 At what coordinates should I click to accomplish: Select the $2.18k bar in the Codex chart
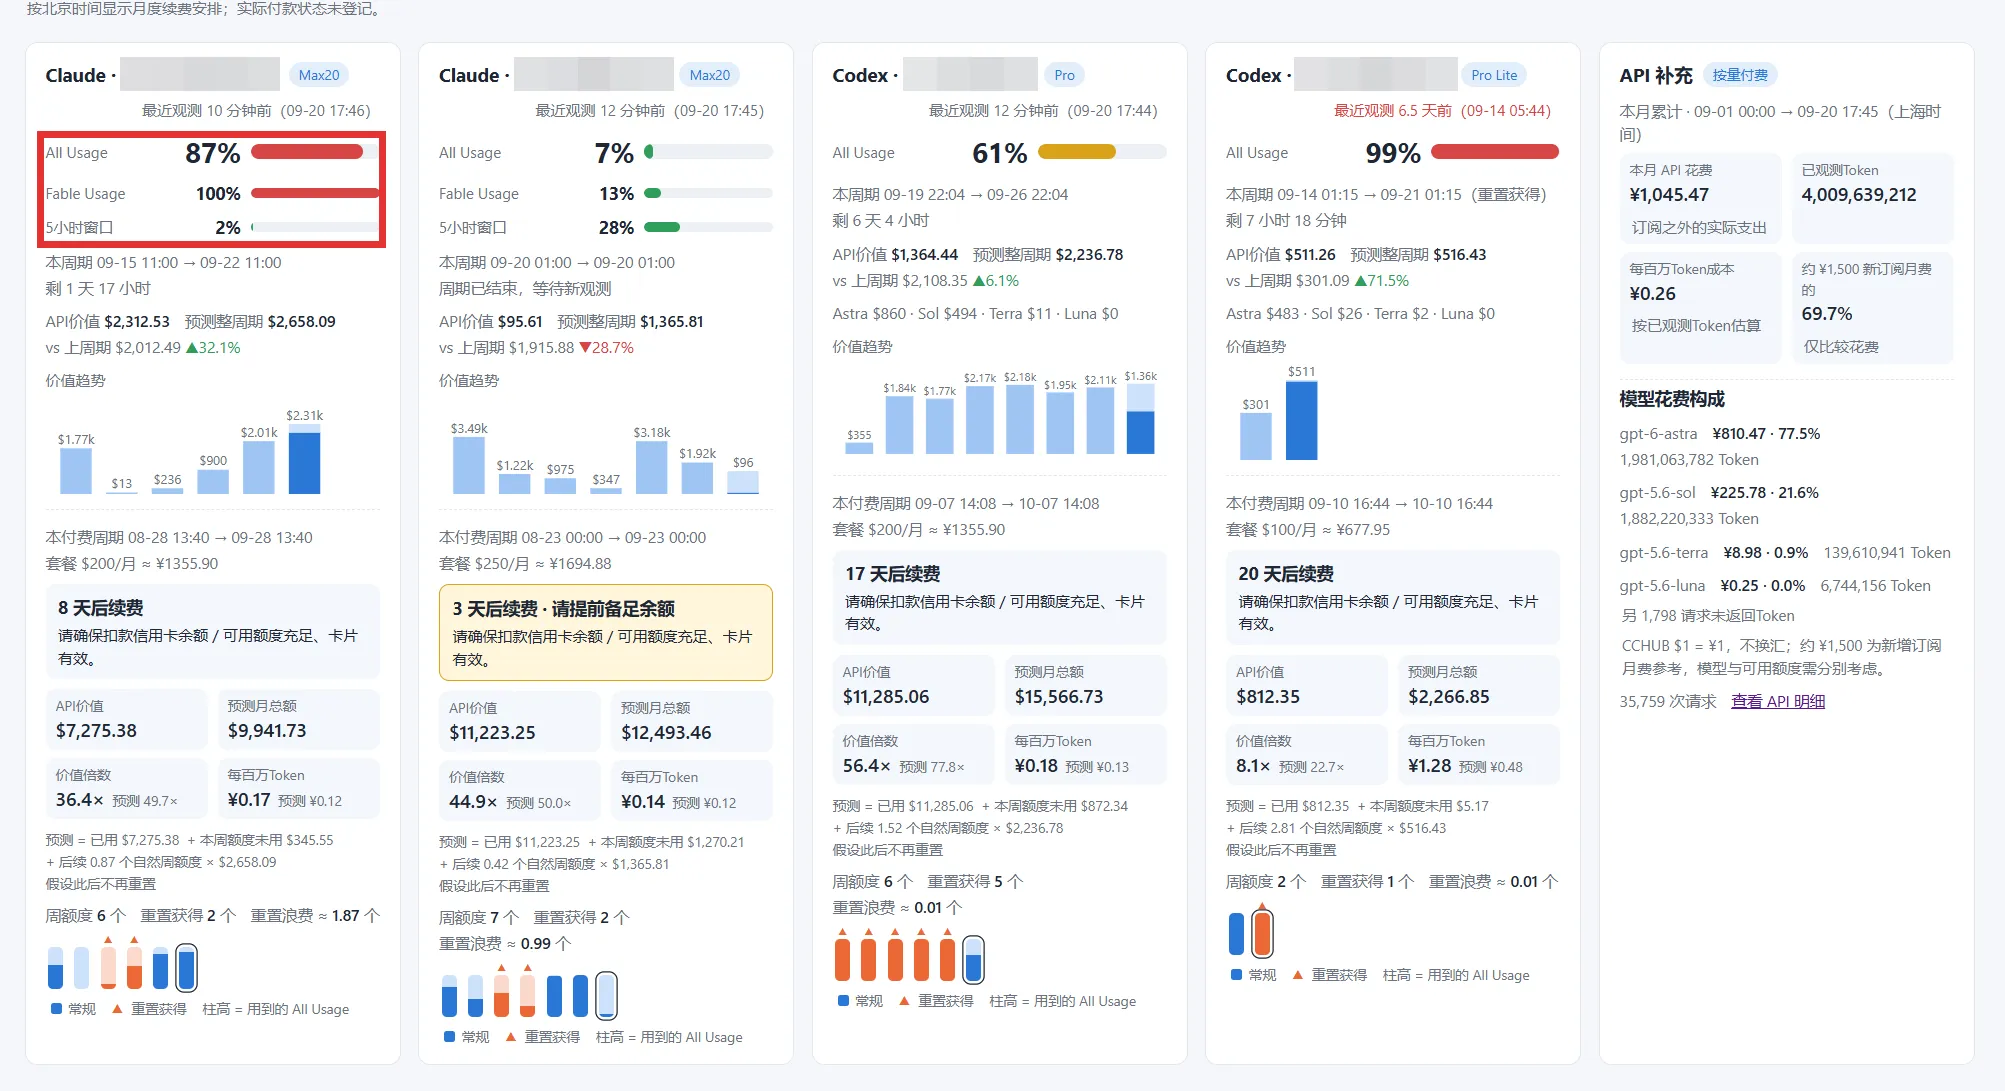pos(1020,419)
